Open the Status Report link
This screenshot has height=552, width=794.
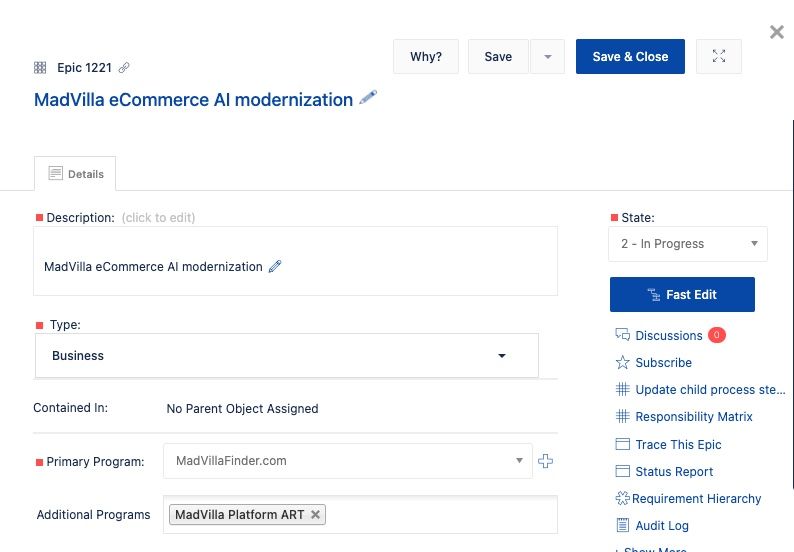click(x=674, y=471)
